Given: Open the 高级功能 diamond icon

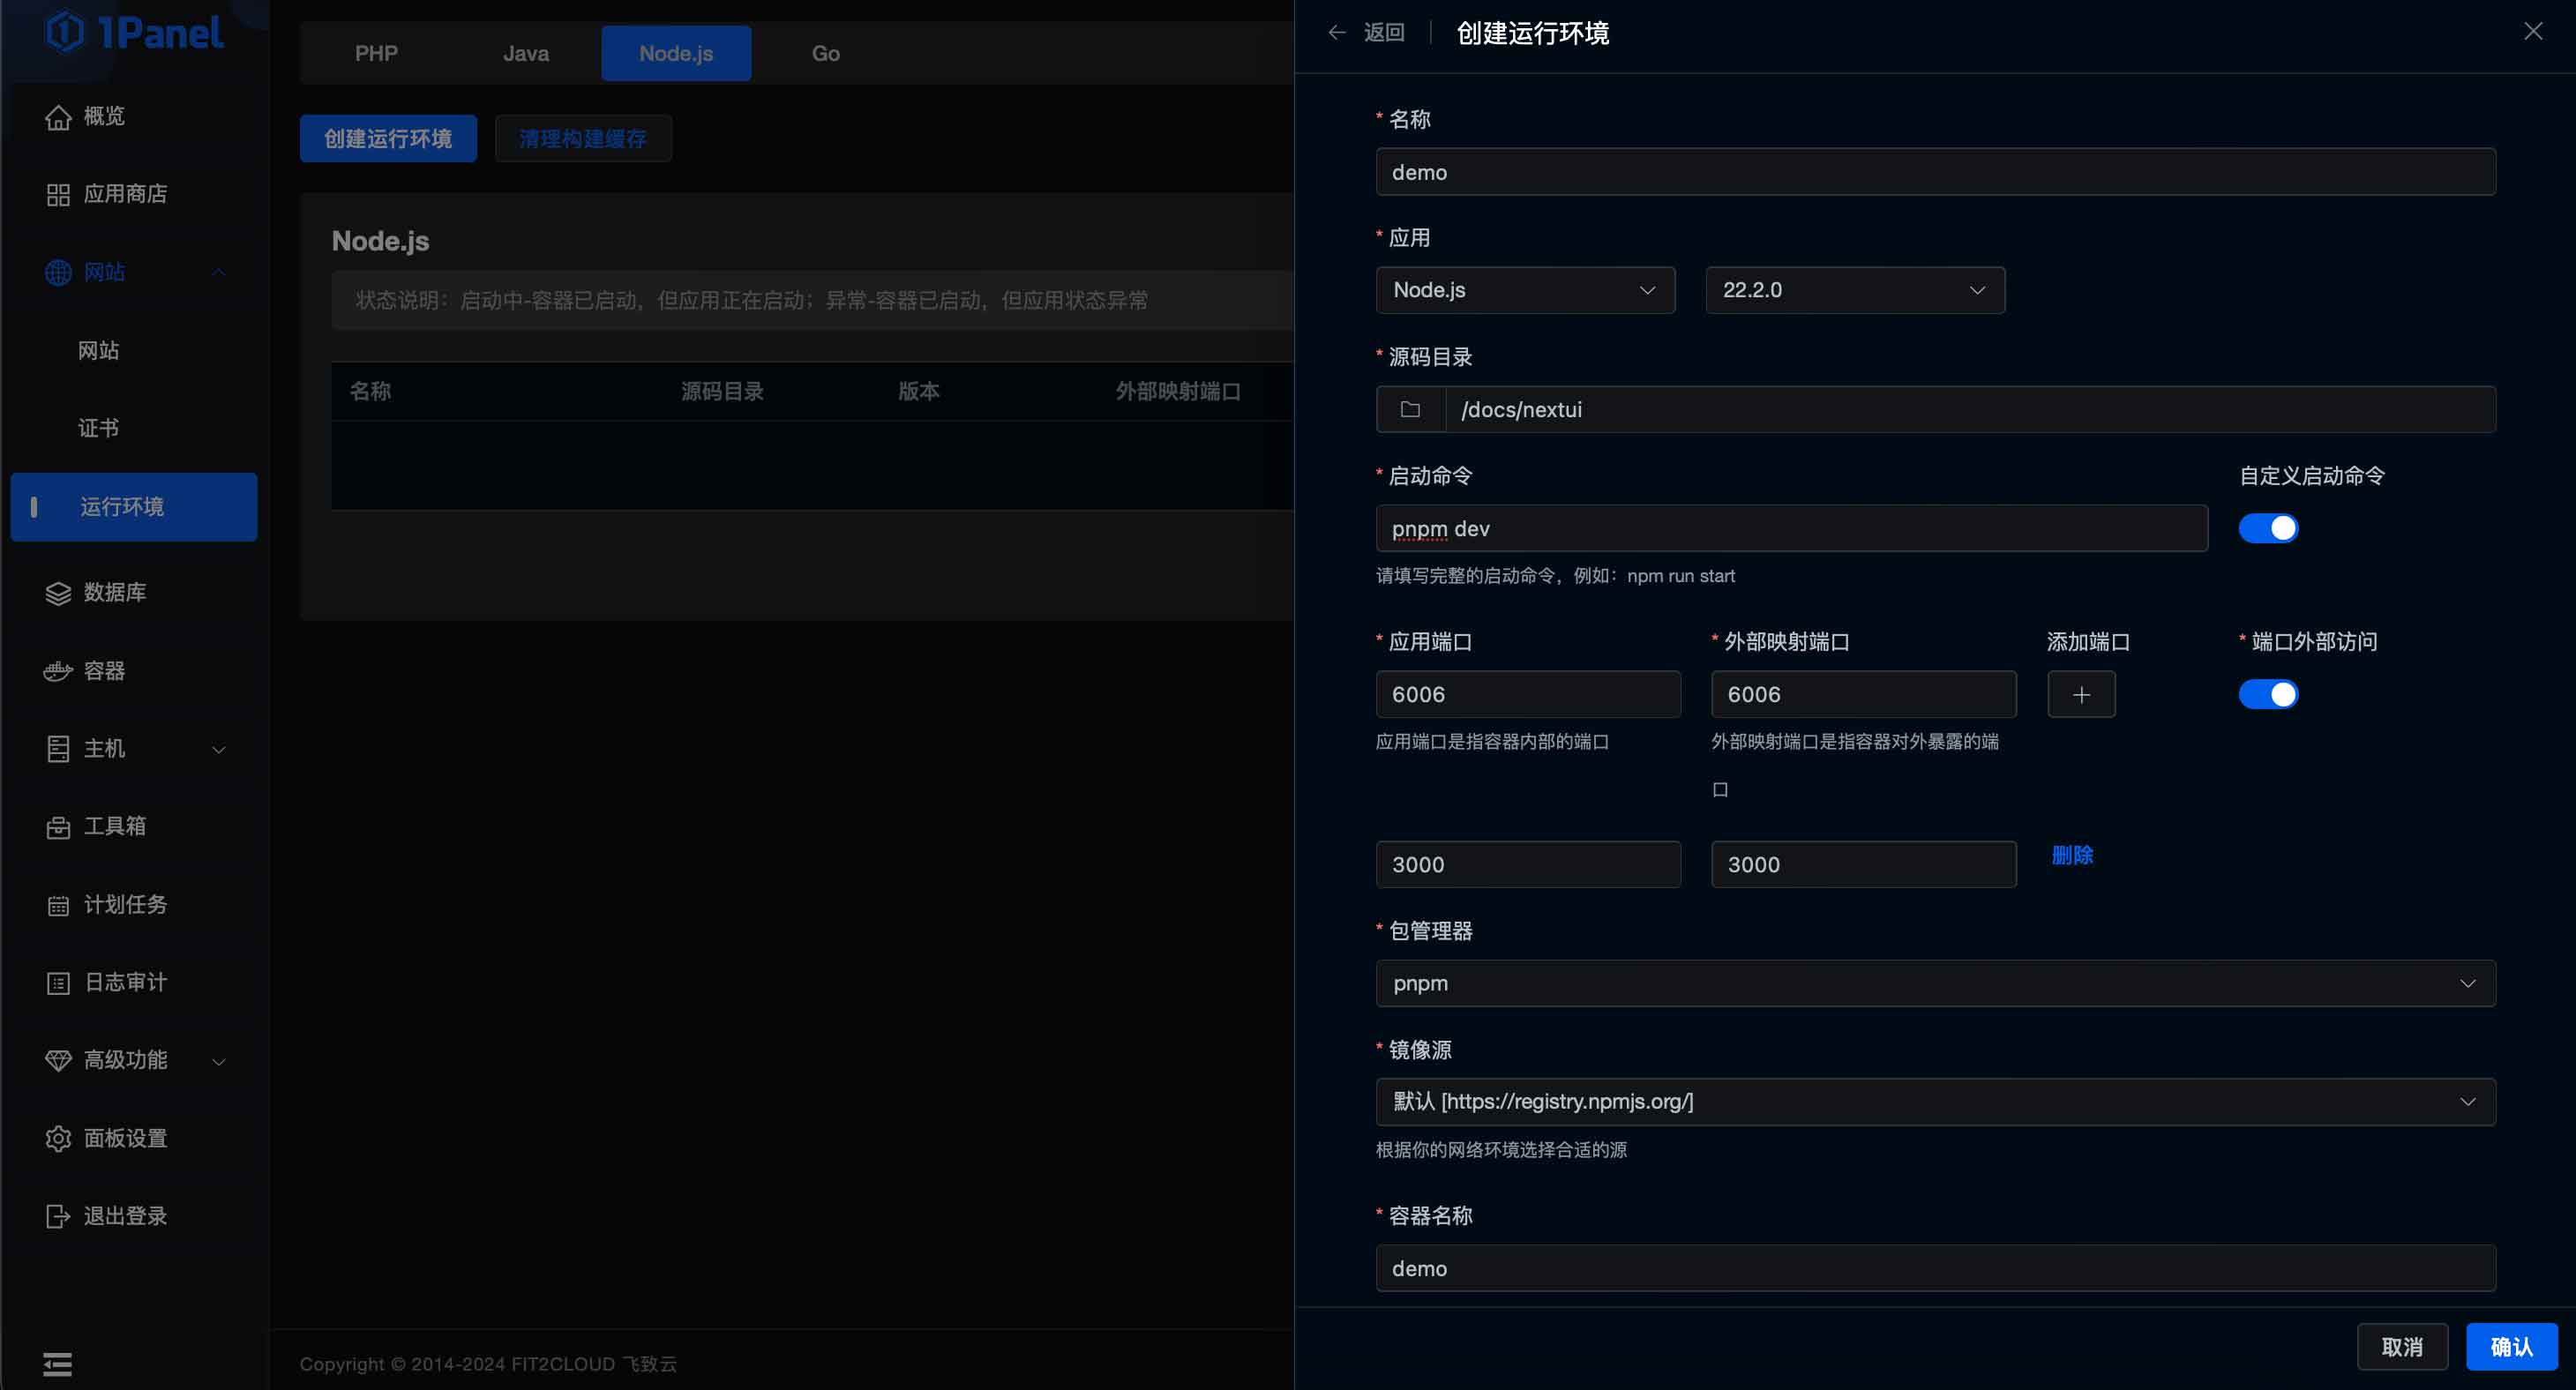Looking at the screenshot, I should click(x=58, y=1060).
